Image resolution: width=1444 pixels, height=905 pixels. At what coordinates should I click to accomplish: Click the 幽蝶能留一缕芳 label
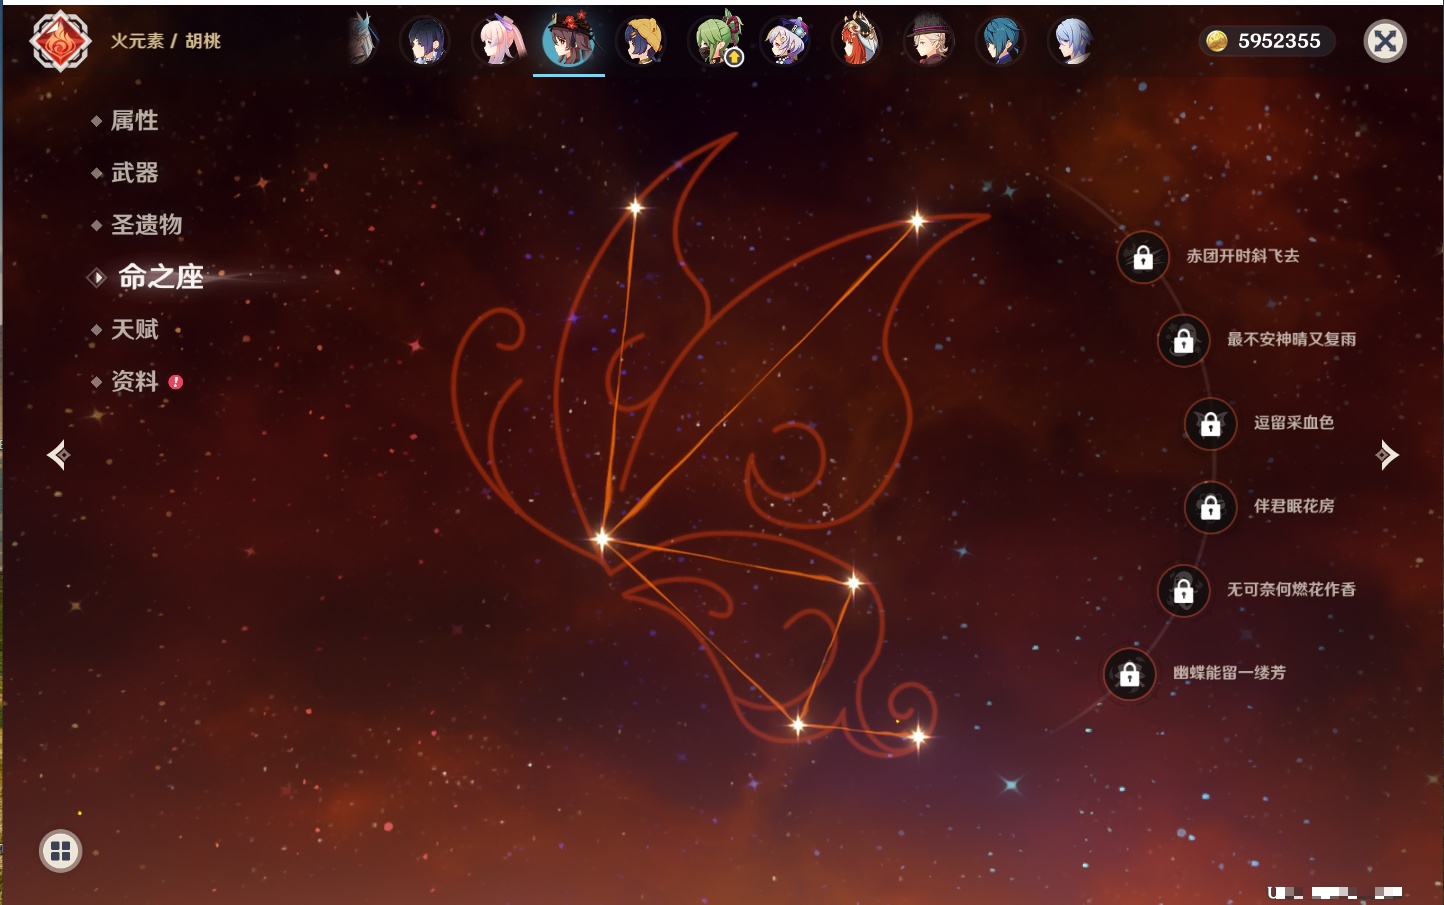coord(1229,672)
